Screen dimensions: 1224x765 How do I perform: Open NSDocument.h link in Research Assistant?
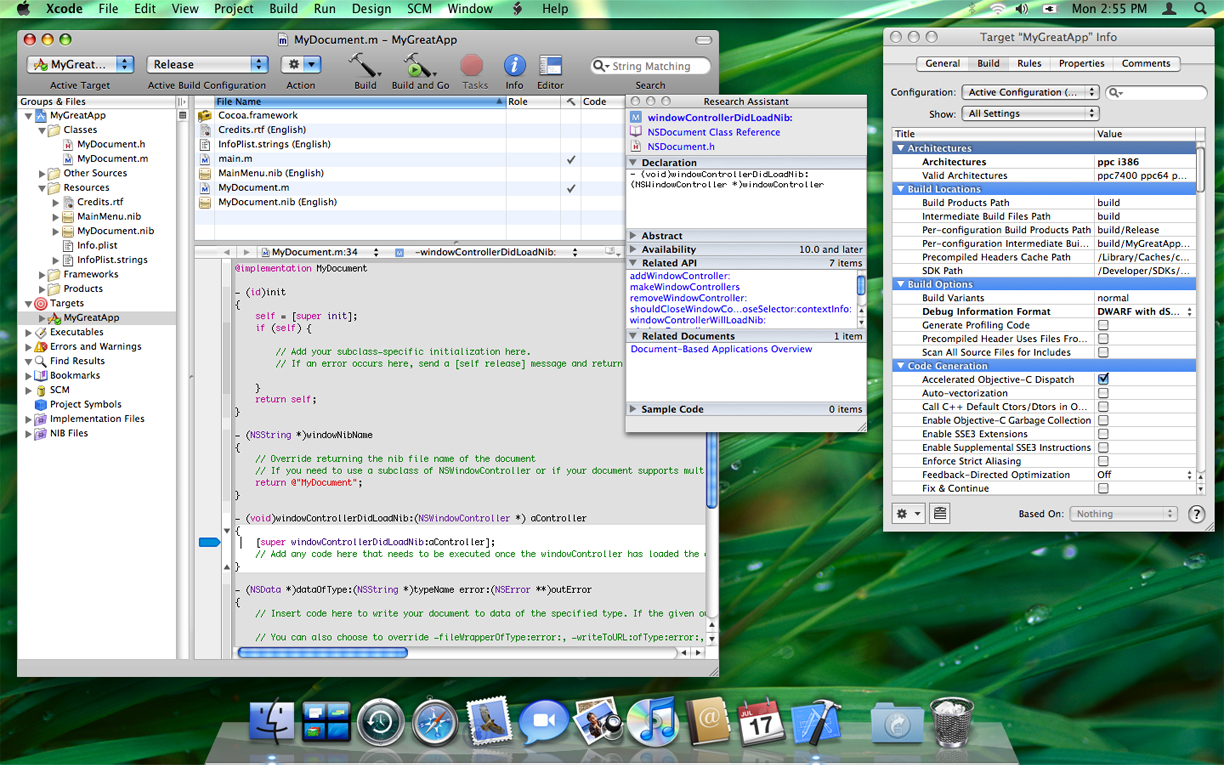[x=681, y=146]
